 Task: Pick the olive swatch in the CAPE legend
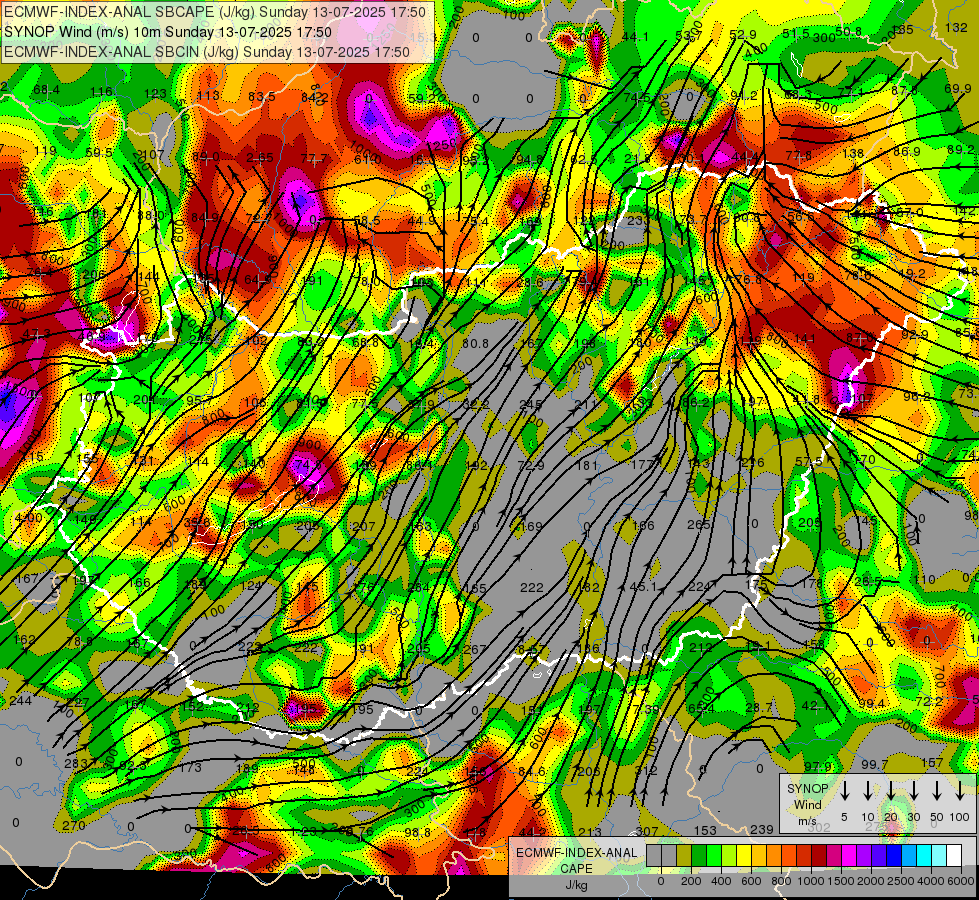[x=684, y=856]
